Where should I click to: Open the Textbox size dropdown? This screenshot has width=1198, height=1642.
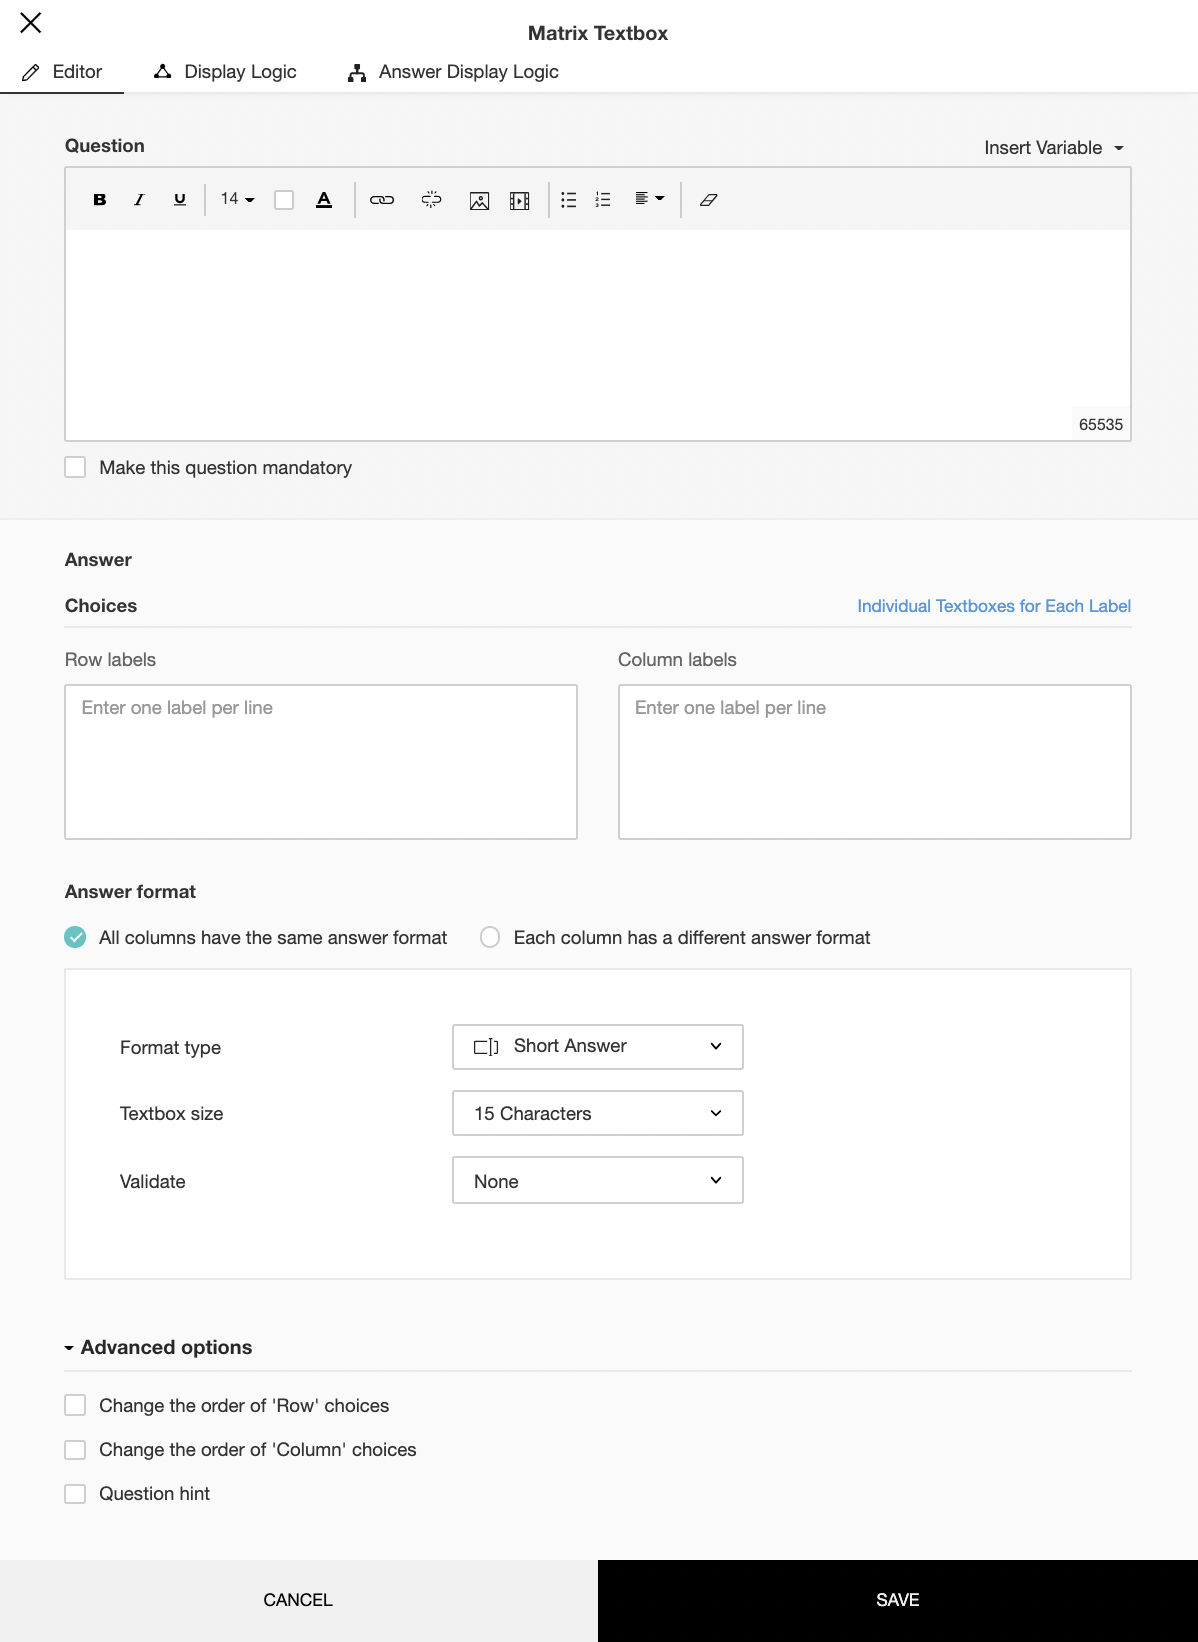coord(597,1113)
